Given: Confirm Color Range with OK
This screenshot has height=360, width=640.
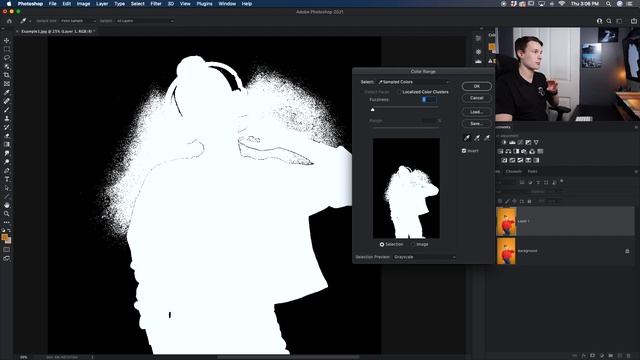Looking at the screenshot, I should click(x=476, y=87).
